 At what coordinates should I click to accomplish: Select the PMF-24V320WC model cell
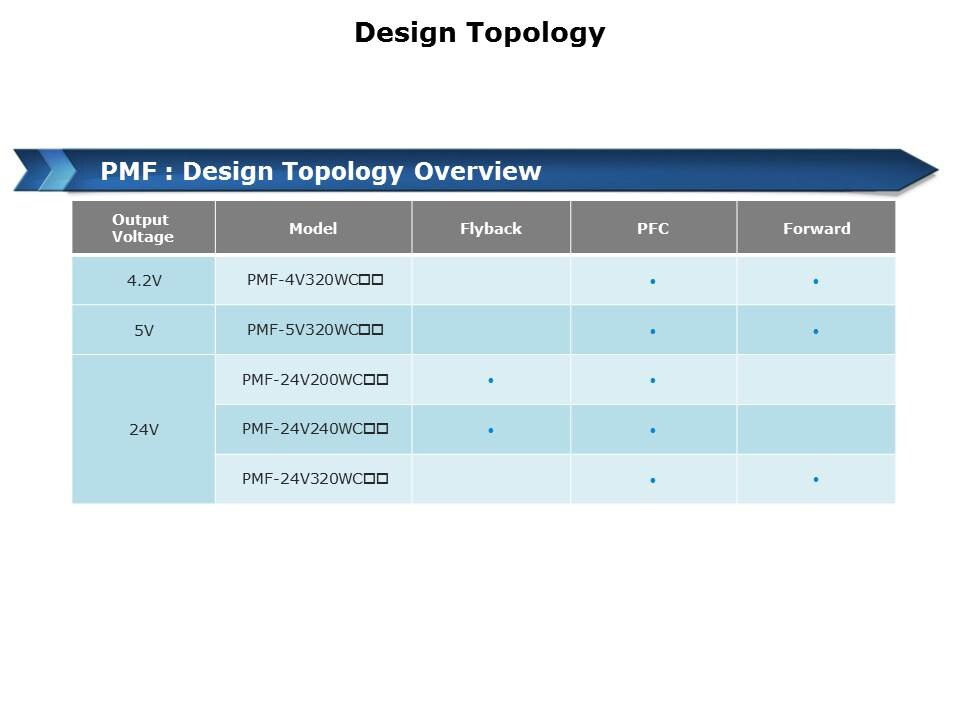(314, 479)
